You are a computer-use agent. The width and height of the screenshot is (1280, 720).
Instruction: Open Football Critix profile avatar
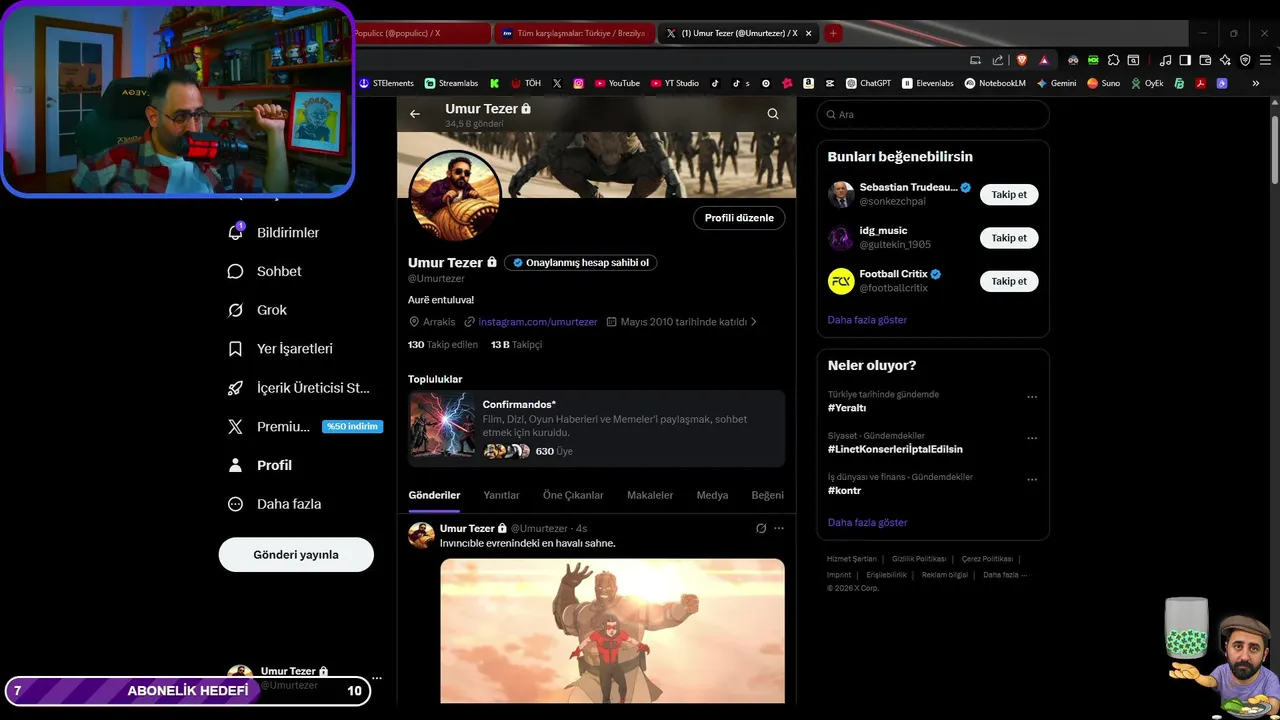tap(841, 281)
